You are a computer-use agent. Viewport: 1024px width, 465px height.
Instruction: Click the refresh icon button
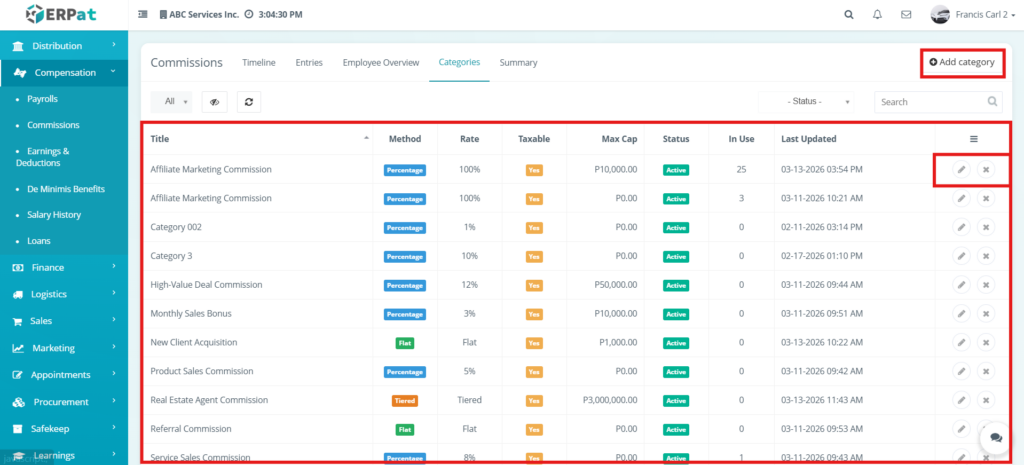point(246,101)
